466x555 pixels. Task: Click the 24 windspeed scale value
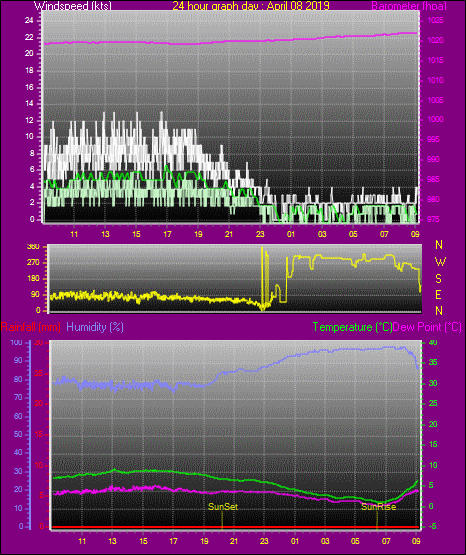click(29, 21)
